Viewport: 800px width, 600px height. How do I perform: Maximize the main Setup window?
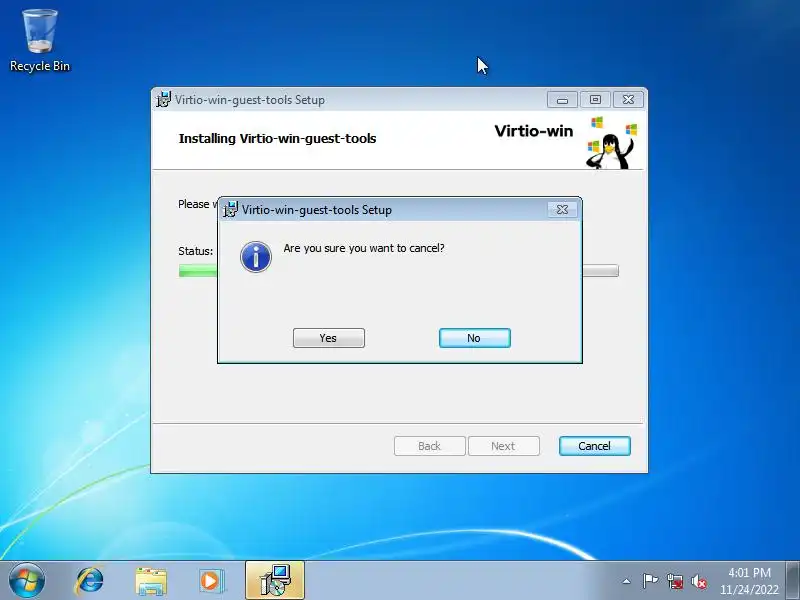point(595,99)
